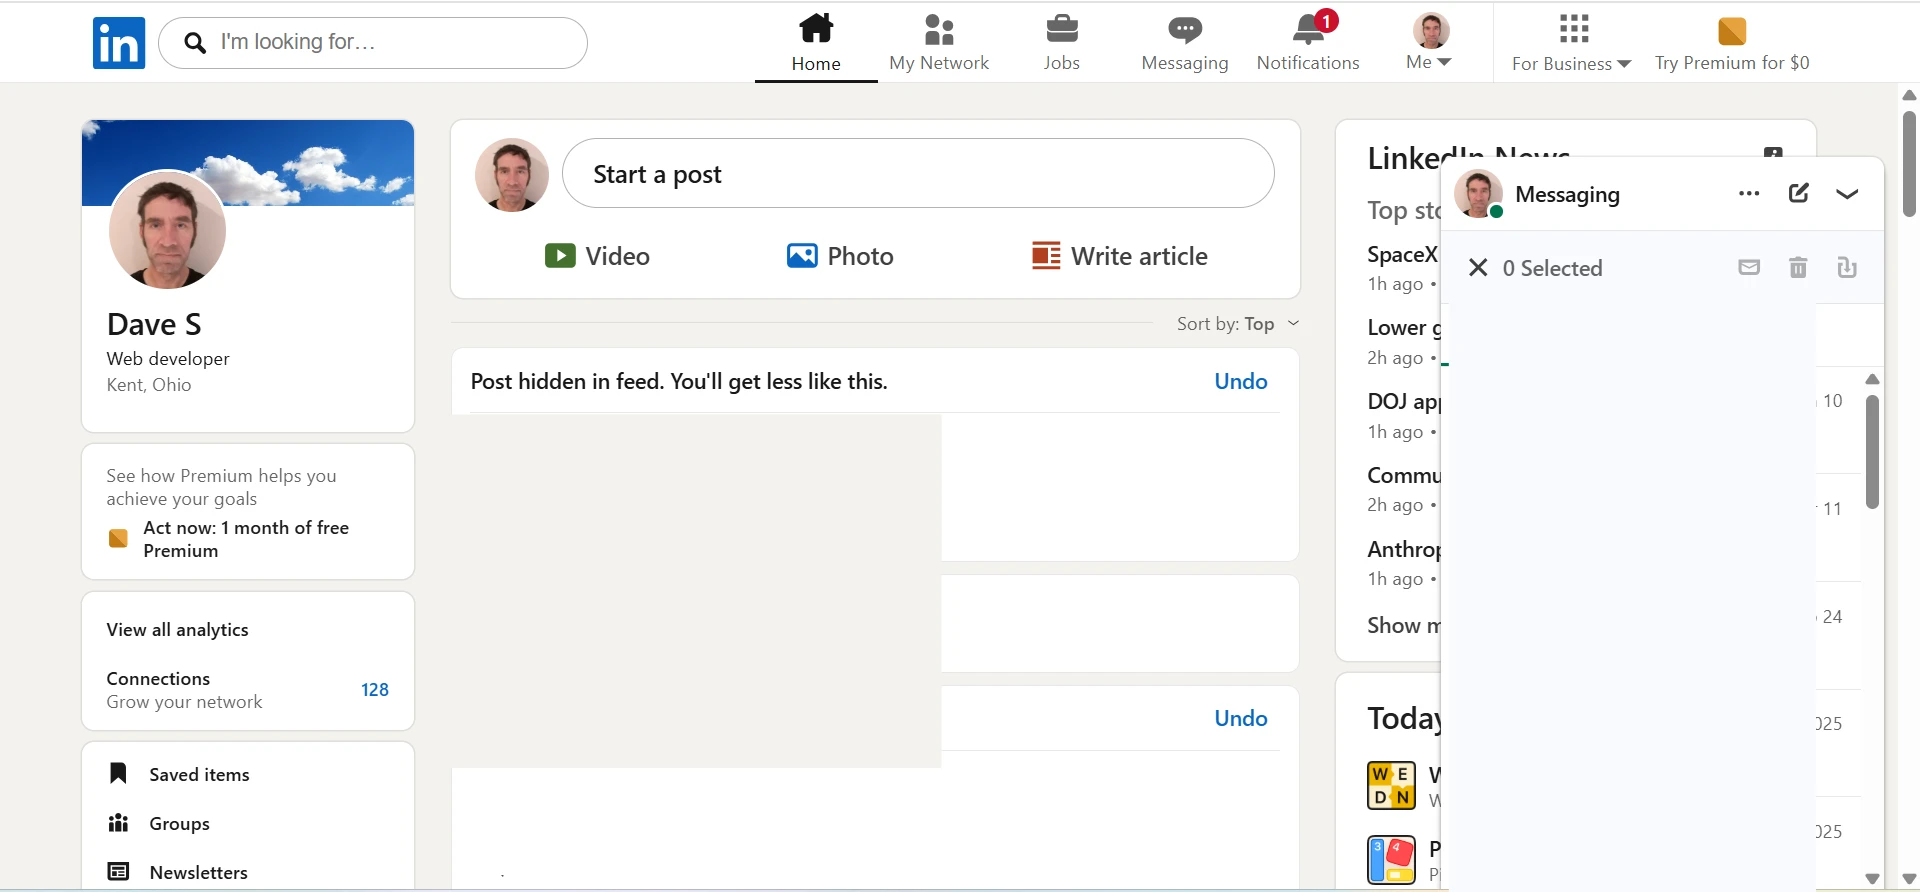Archive selected conversations icon
The width and height of the screenshot is (1920, 892).
click(1847, 267)
